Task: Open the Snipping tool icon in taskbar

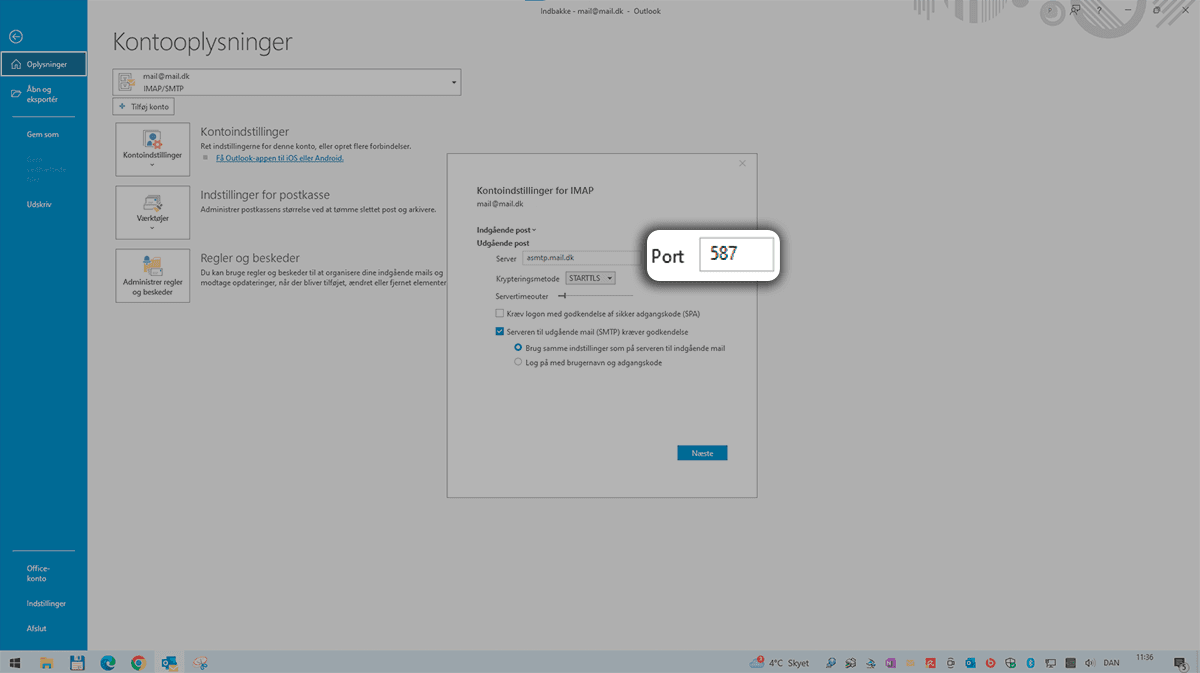Action: [200, 662]
